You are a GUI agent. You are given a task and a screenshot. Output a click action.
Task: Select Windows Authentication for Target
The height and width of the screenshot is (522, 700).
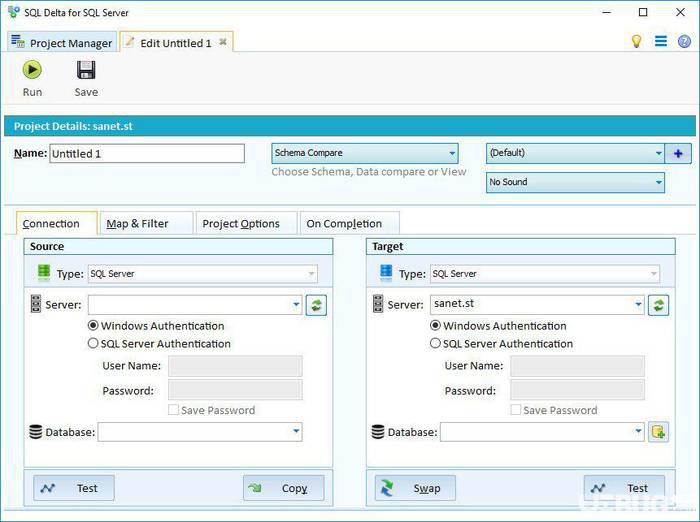(435, 326)
